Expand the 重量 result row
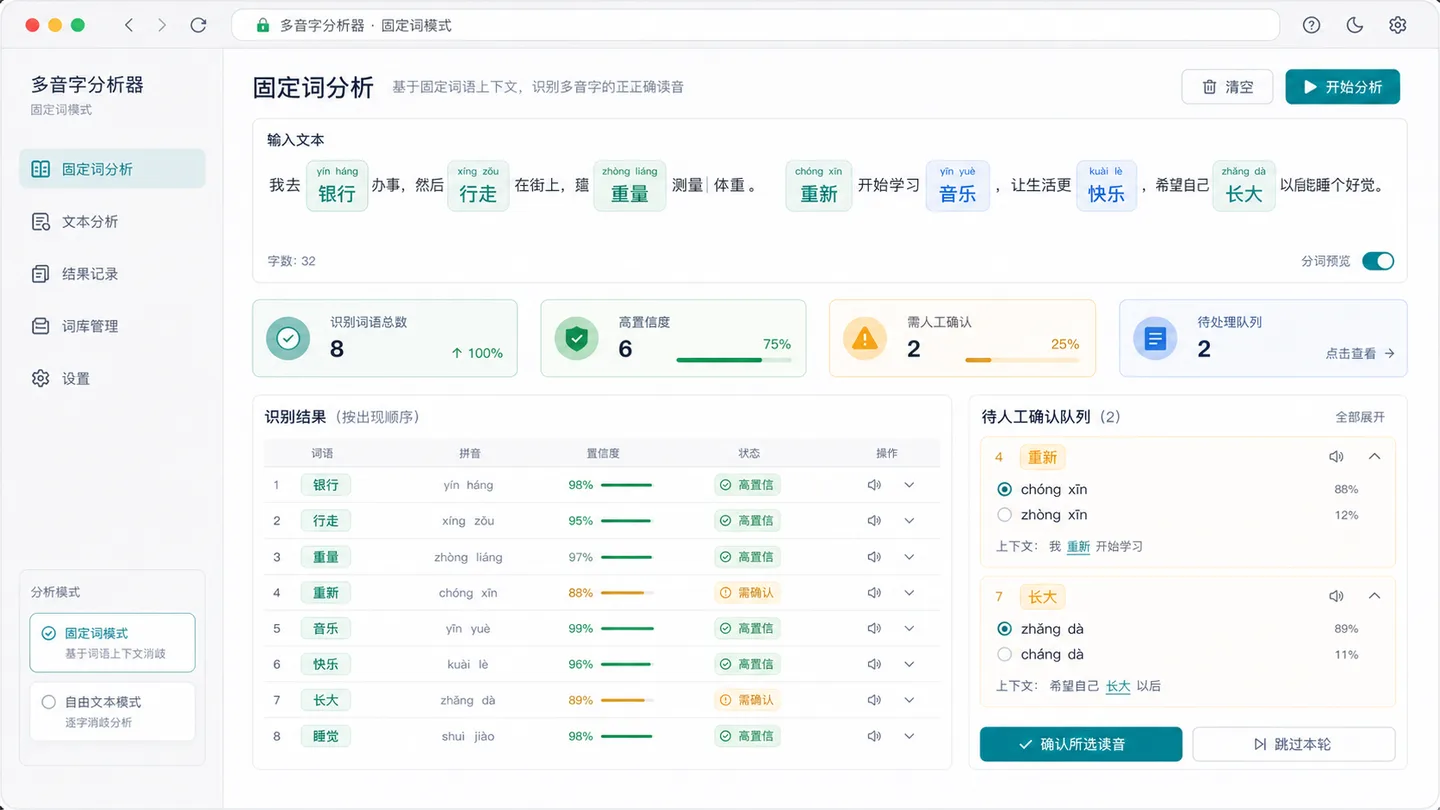The image size is (1440, 810). 909,557
